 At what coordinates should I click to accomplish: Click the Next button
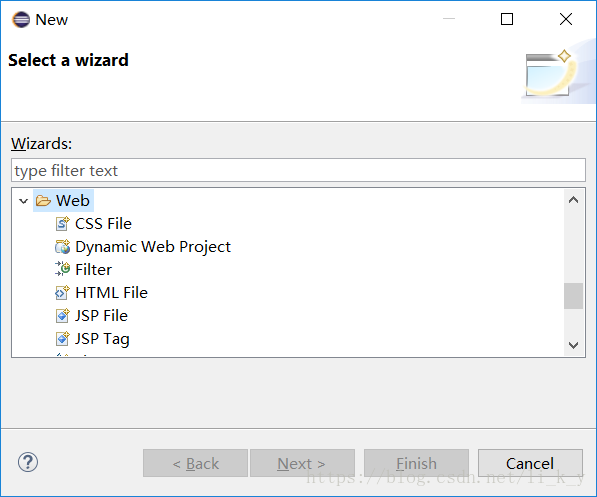pos(302,463)
